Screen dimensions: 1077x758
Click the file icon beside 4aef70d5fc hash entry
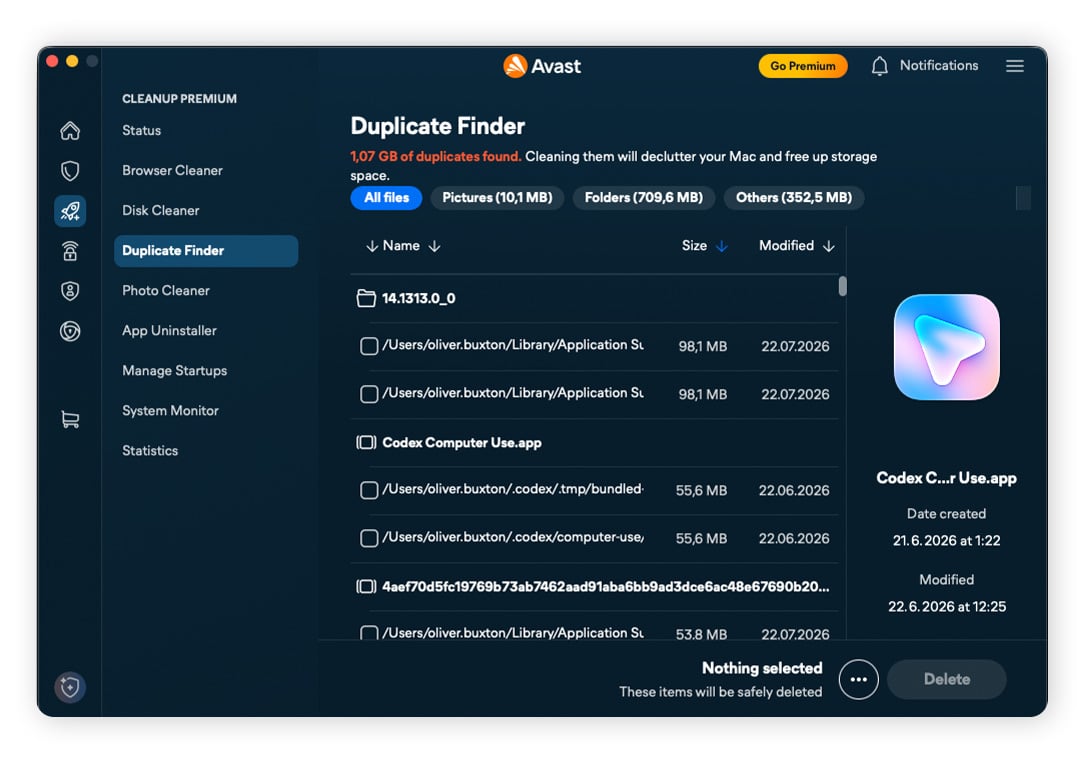[366, 586]
